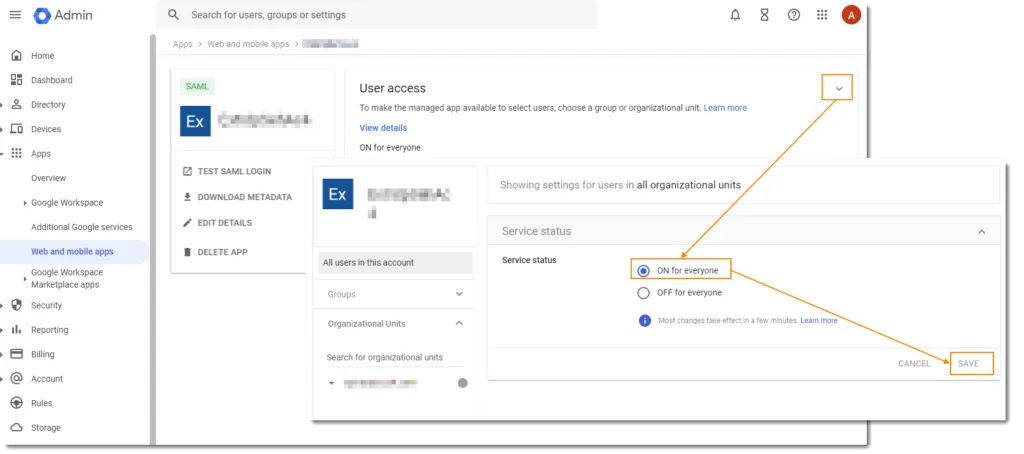Go to Dashboard in sidebar
1024x454 pixels.
click(52, 80)
